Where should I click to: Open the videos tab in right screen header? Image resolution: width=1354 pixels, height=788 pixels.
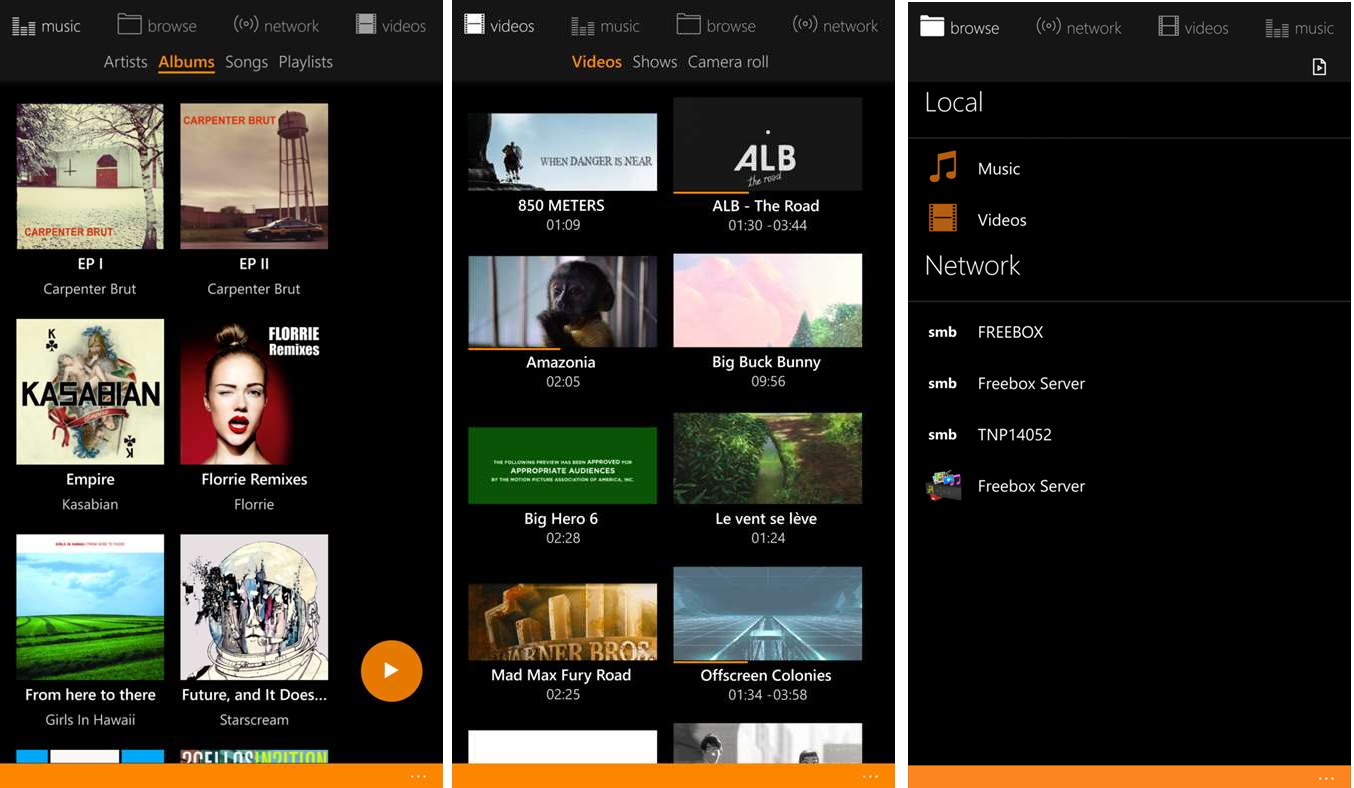coord(1193,25)
